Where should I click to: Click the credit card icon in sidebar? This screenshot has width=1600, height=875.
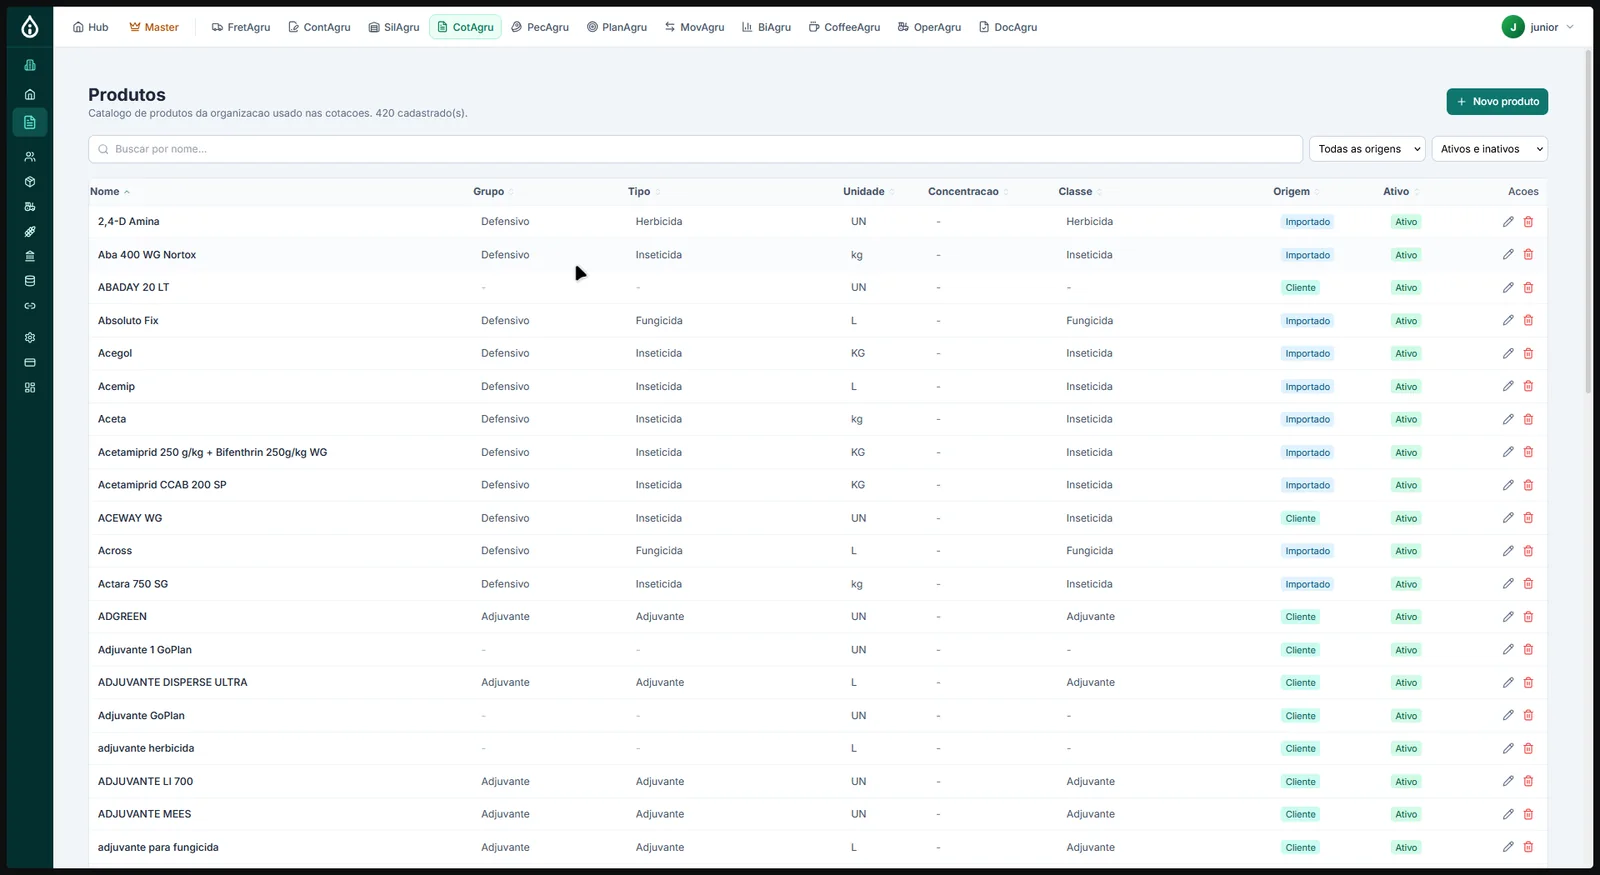coord(30,362)
